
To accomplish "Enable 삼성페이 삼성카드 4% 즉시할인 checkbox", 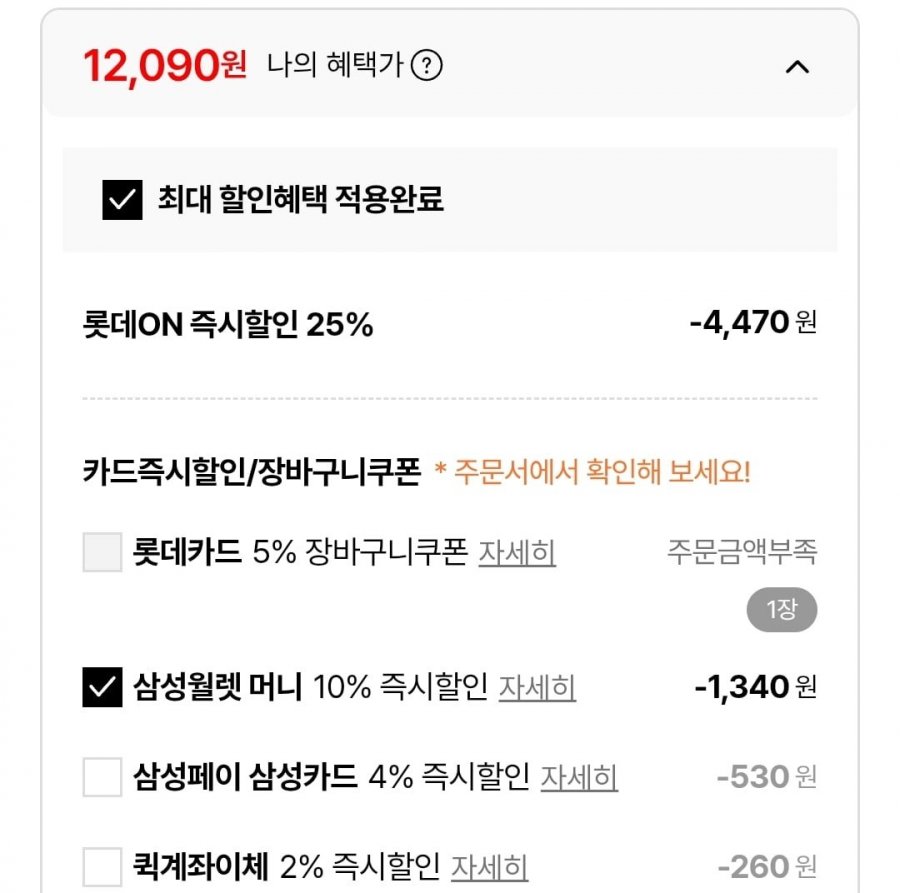I will click(x=102, y=777).
